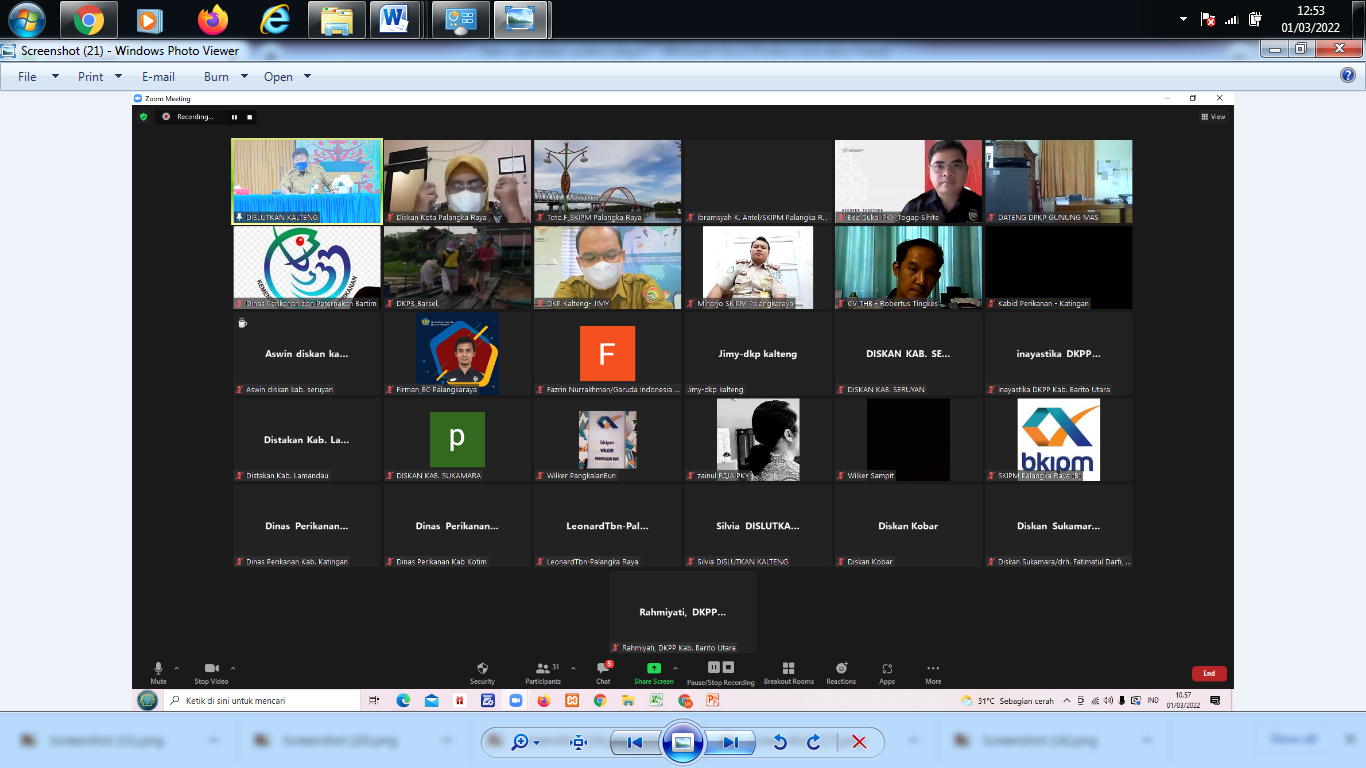Select the green p avatar DISKAN KAB. SUKAMARA tile
The width and height of the screenshot is (1366, 768).
click(x=458, y=439)
